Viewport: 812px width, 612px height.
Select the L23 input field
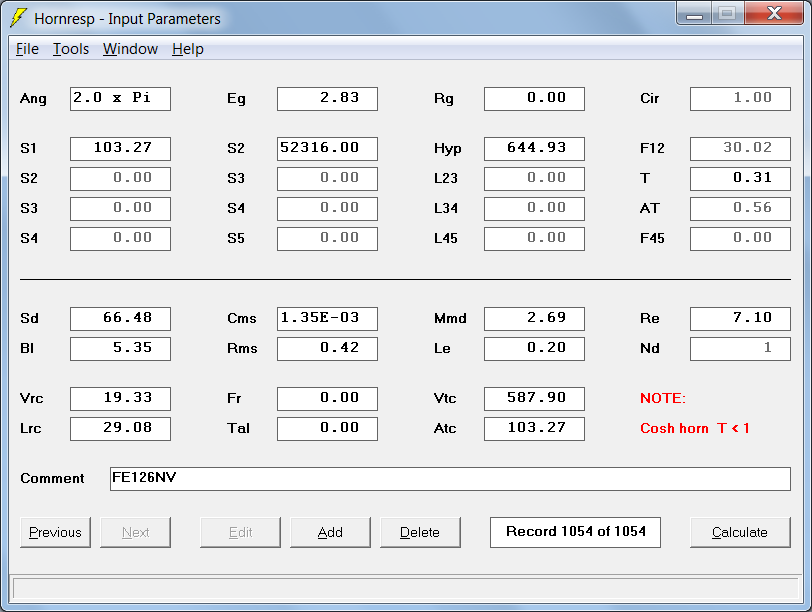click(534, 179)
